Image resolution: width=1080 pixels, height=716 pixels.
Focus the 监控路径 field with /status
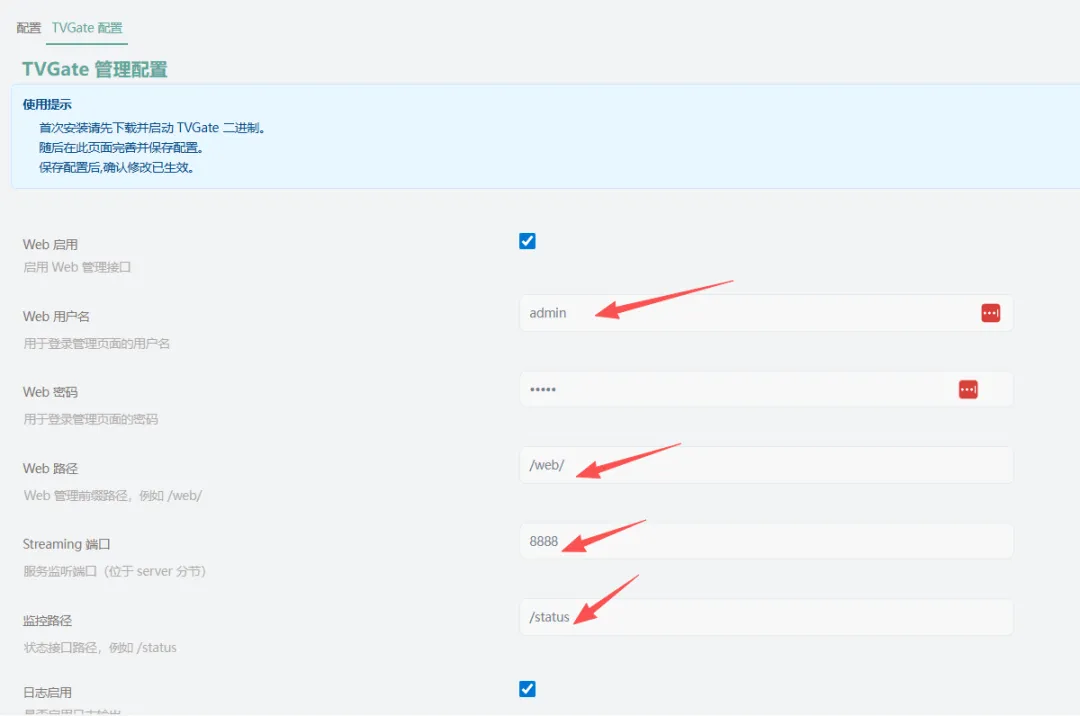(x=766, y=617)
